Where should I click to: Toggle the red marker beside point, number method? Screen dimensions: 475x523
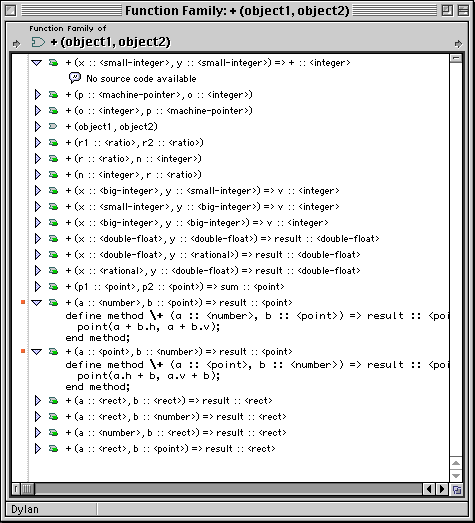click(23, 351)
